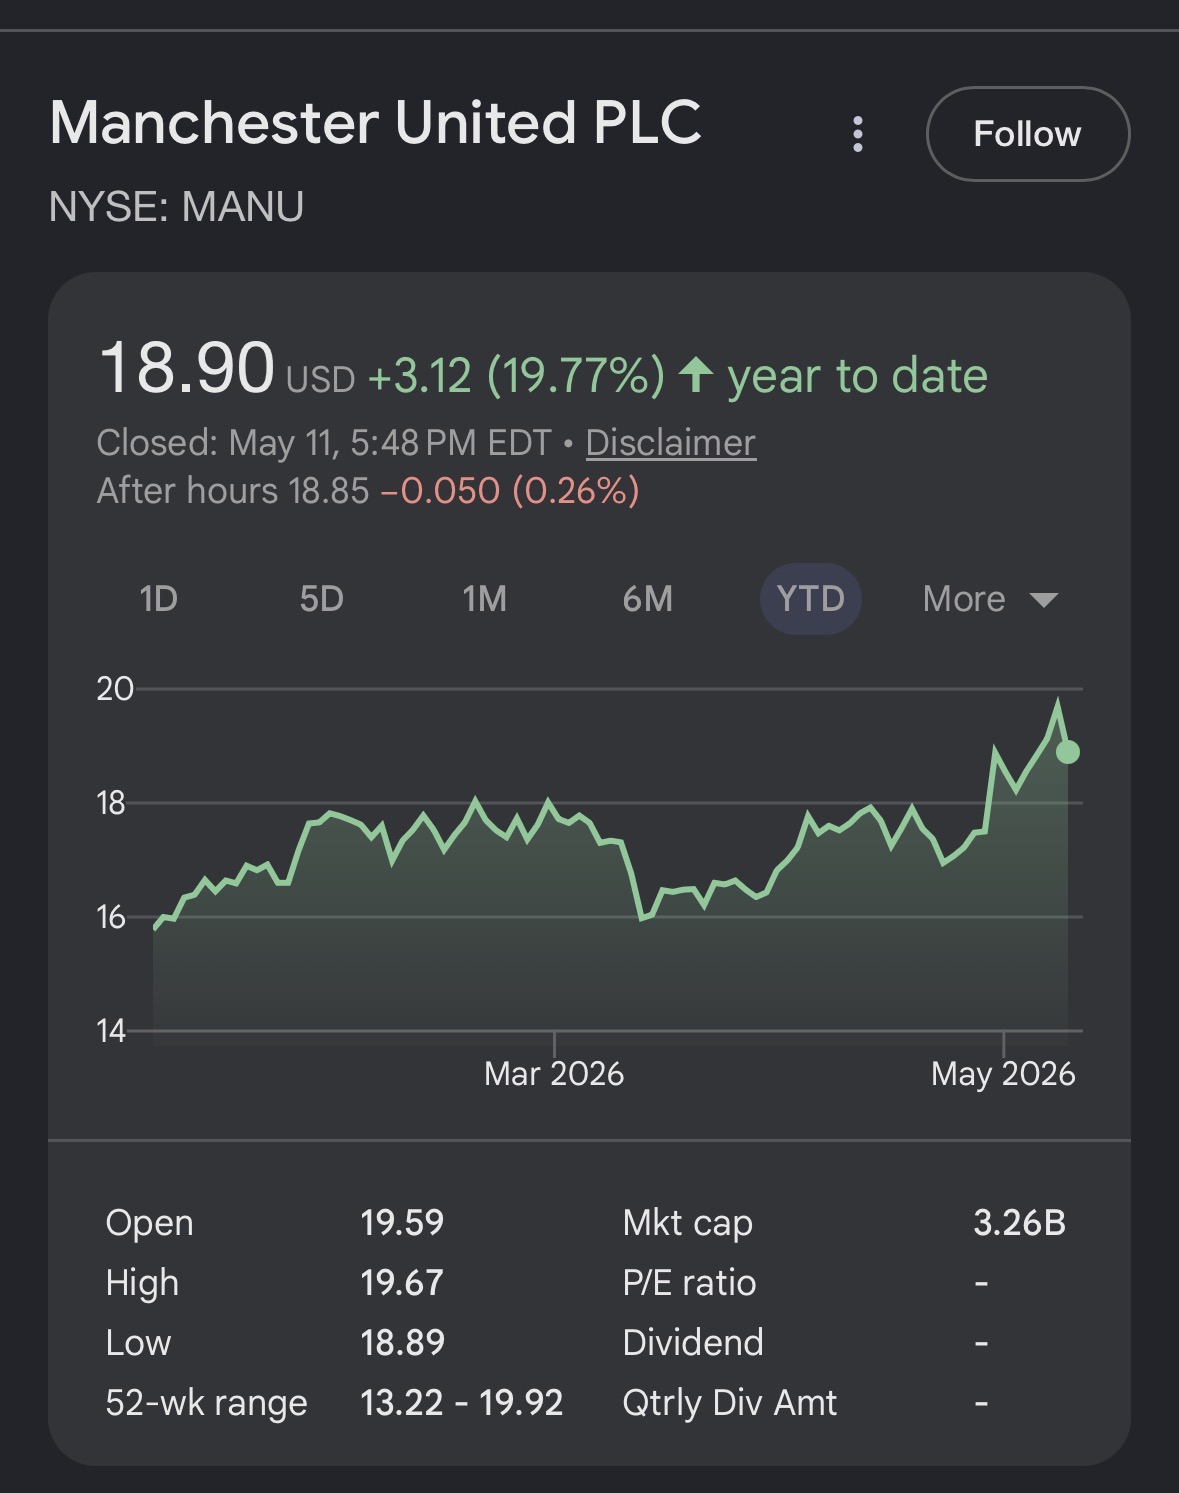Follow Manchester United PLC stock
Viewport: 1179px width, 1493px height.
tap(1028, 134)
